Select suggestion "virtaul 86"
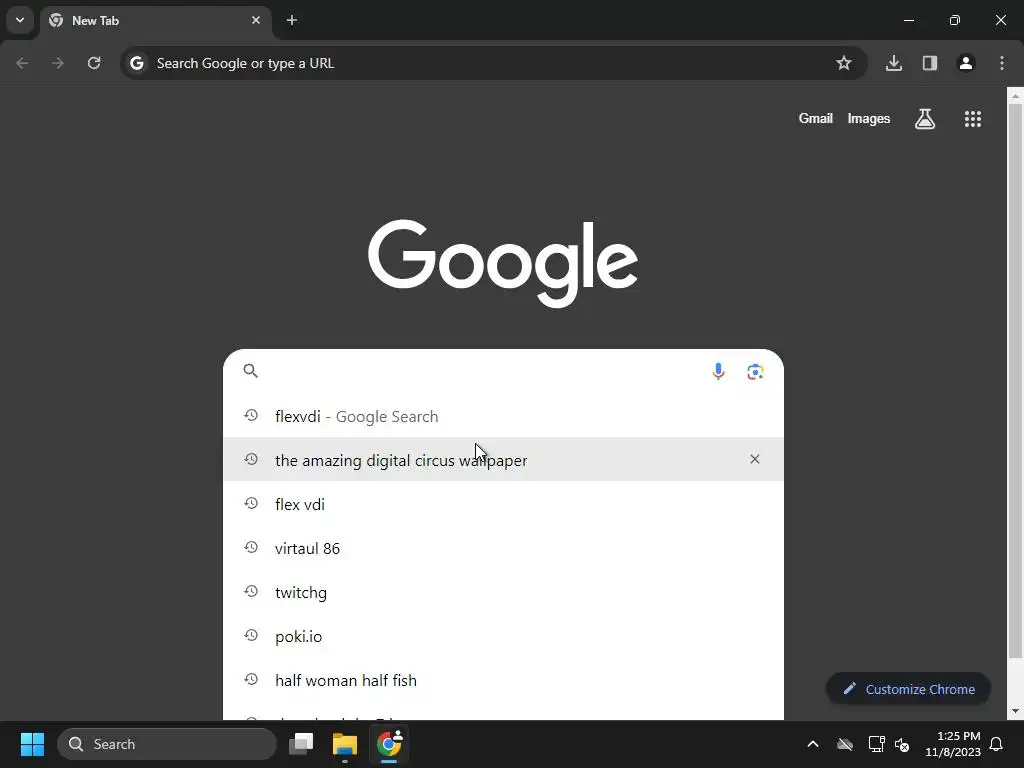 [x=504, y=548]
